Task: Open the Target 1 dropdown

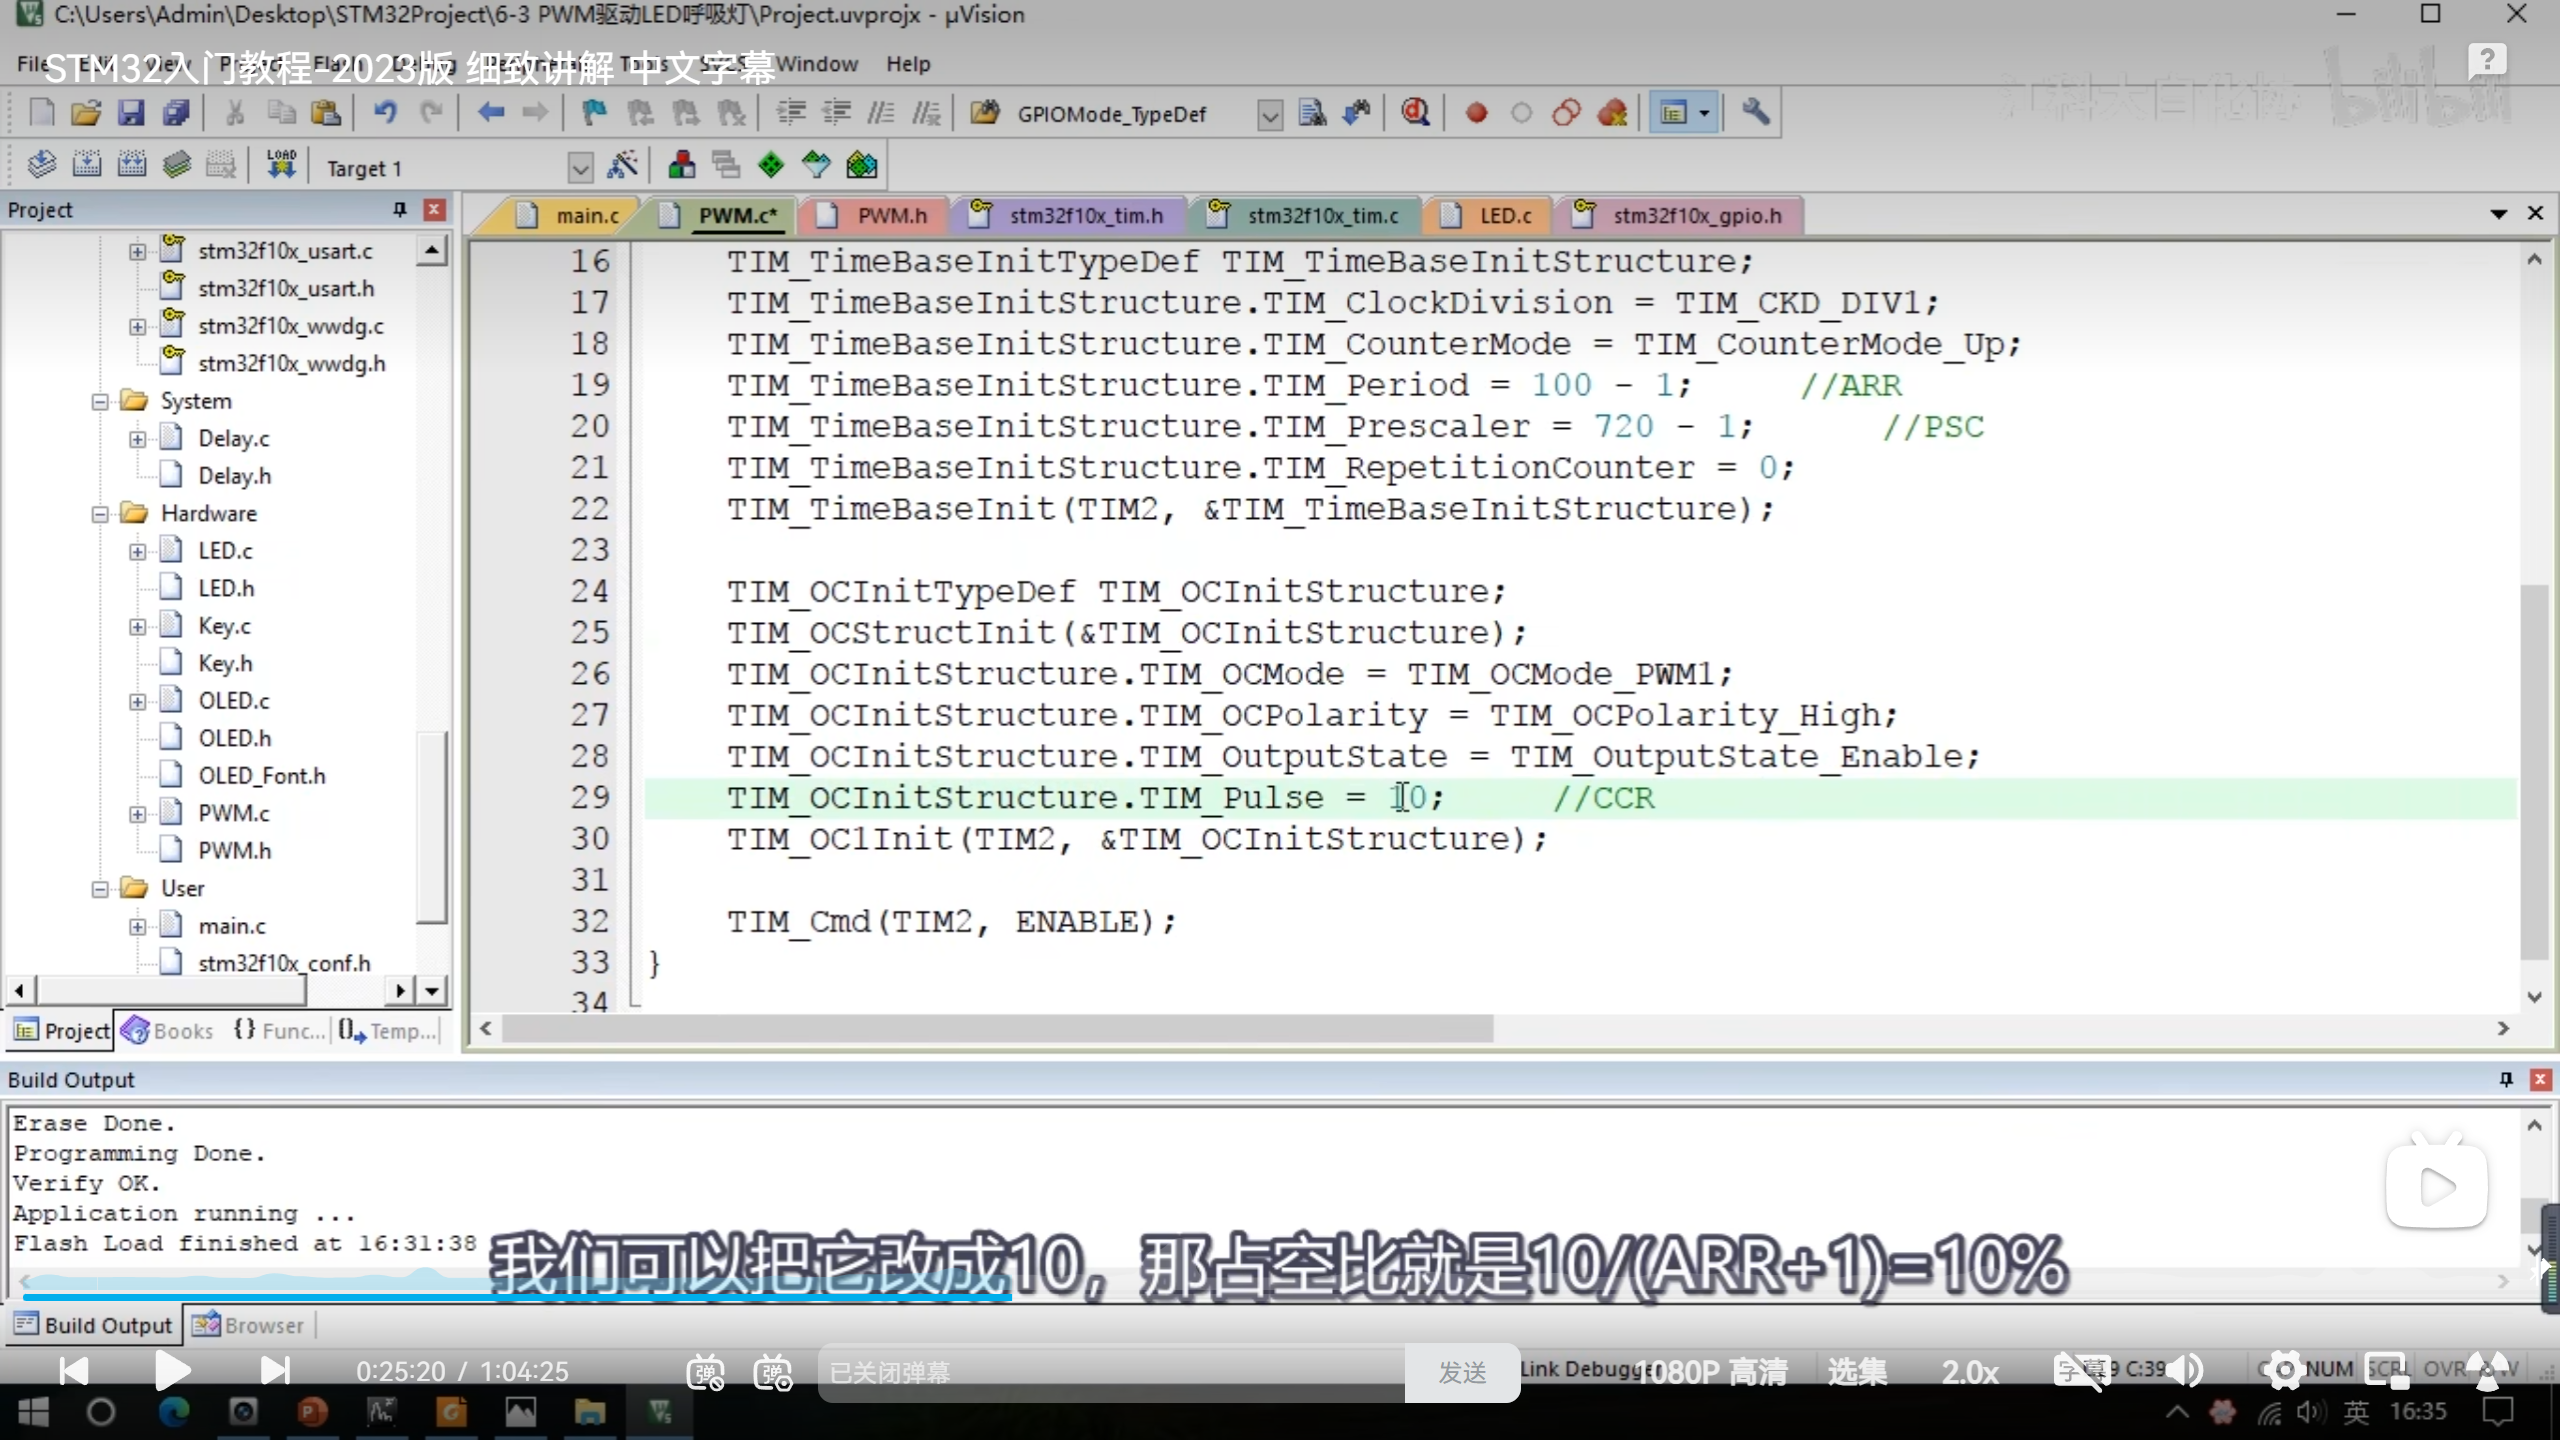Action: tap(580, 168)
